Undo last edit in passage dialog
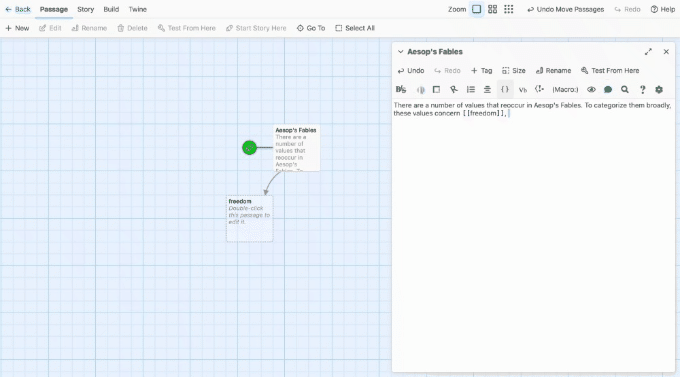 point(411,71)
